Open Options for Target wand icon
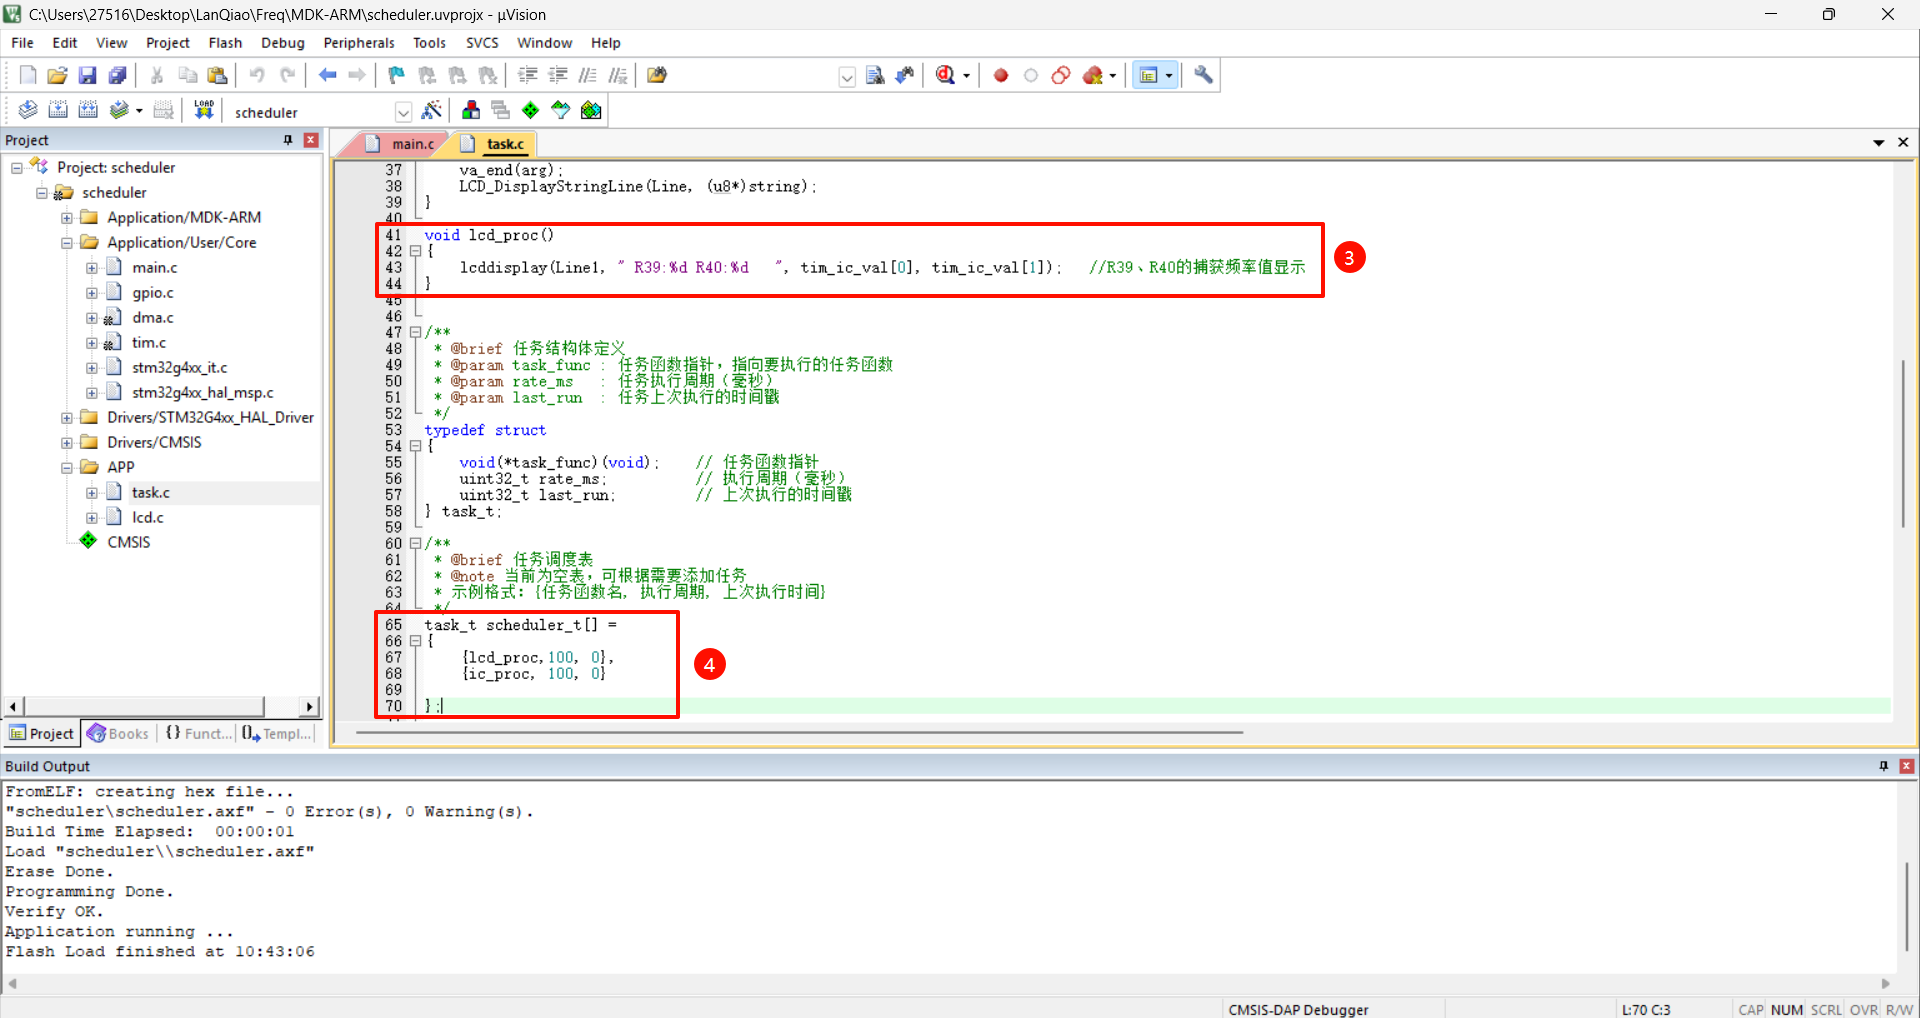 pos(432,110)
